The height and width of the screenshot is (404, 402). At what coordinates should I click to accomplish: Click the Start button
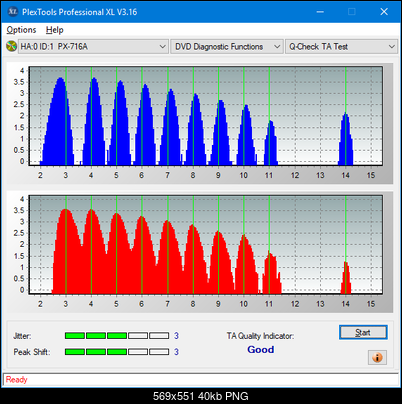[x=363, y=332]
